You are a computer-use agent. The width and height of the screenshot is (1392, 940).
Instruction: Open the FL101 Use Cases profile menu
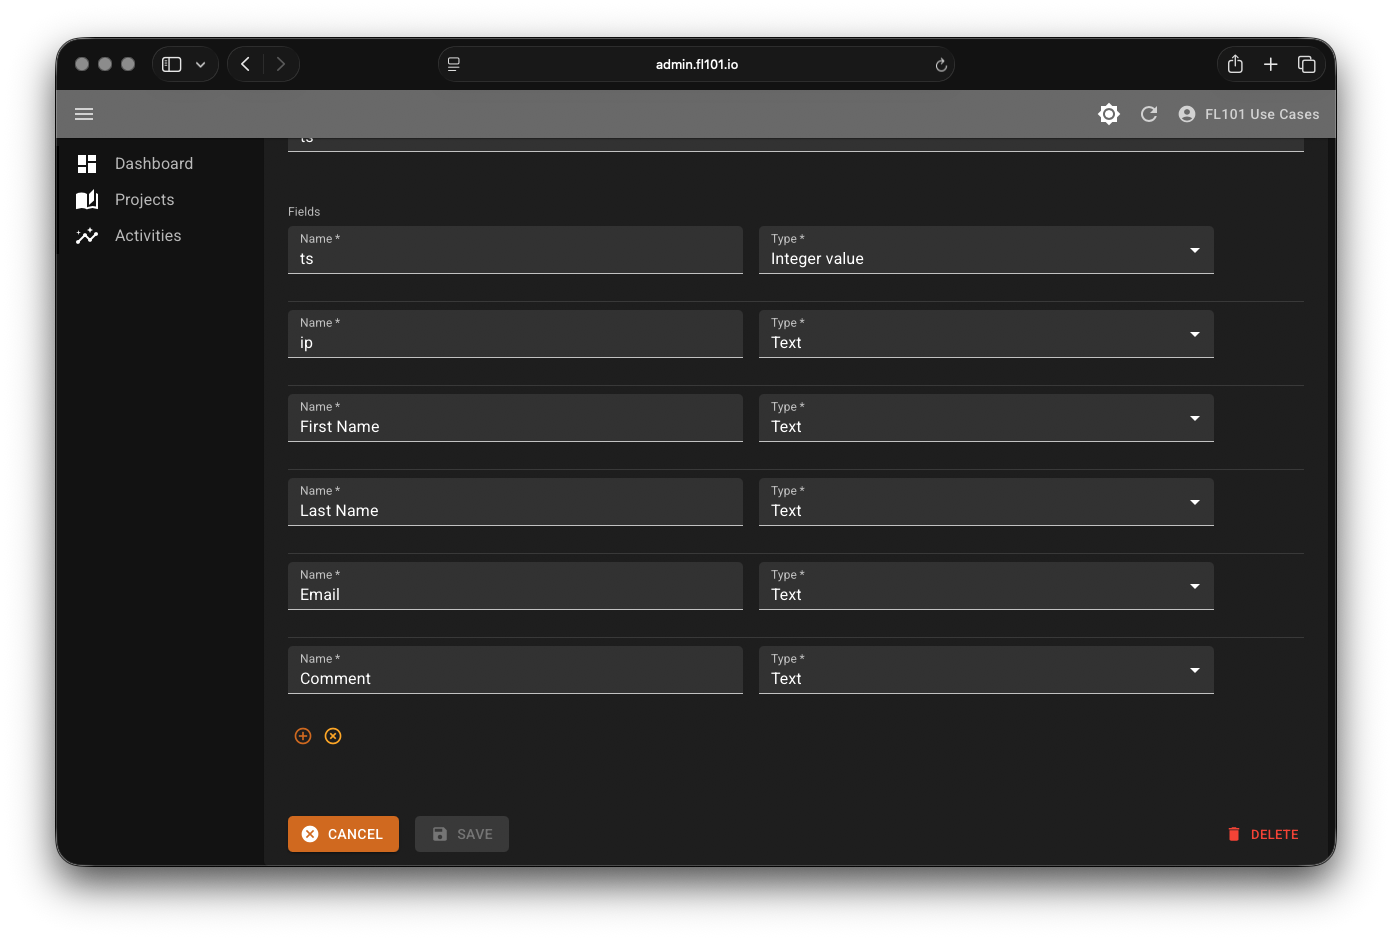(x=1249, y=114)
